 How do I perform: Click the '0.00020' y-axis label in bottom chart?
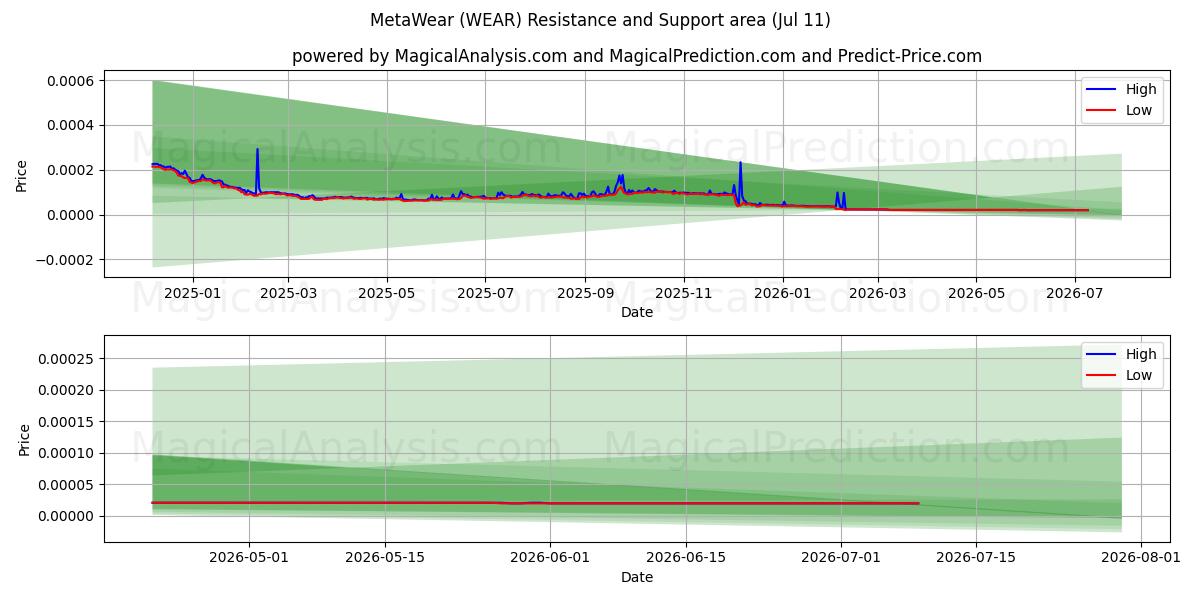click(x=68, y=390)
